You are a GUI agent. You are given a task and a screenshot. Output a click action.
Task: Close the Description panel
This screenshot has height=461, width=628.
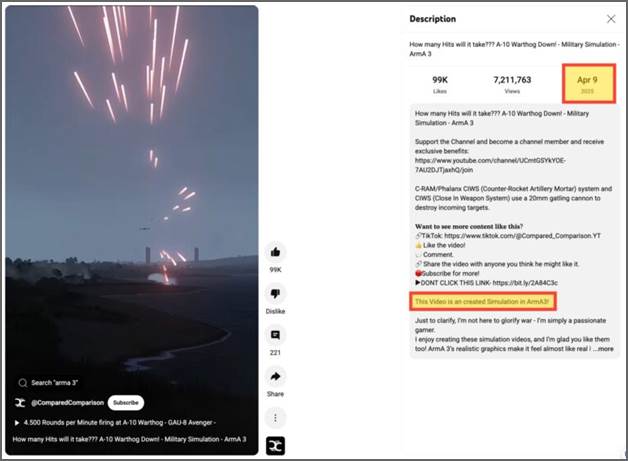[x=611, y=19]
